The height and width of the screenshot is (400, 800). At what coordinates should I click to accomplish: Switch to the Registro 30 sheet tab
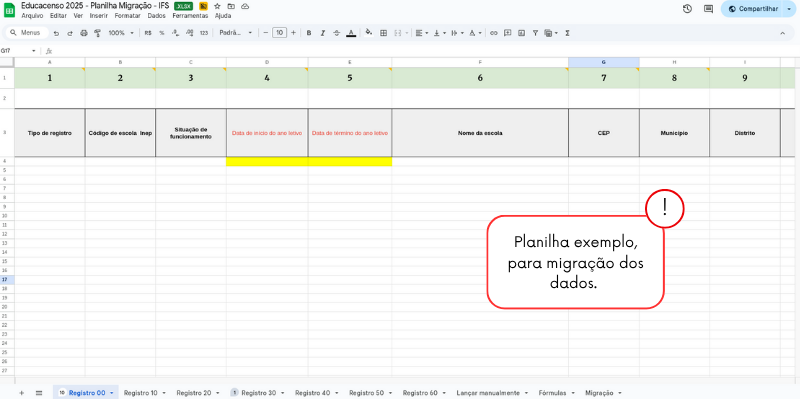pos(258,393)
